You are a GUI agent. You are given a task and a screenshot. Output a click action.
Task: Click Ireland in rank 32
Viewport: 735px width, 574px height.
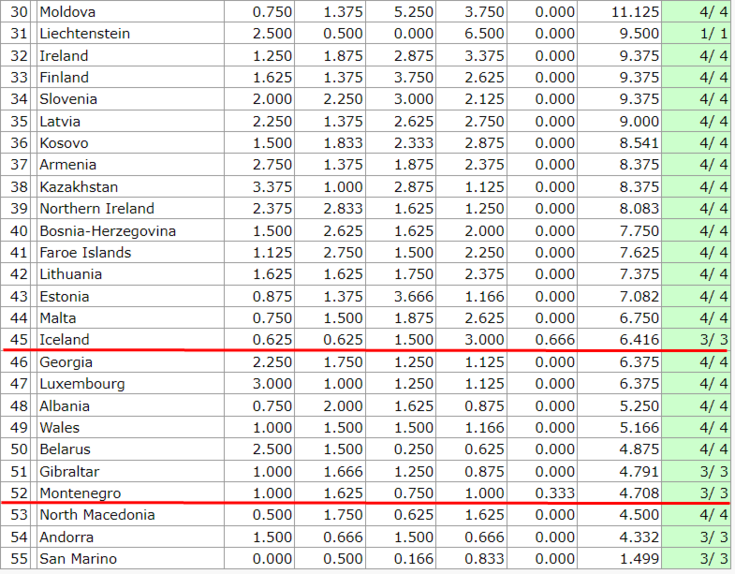[64, 56]
